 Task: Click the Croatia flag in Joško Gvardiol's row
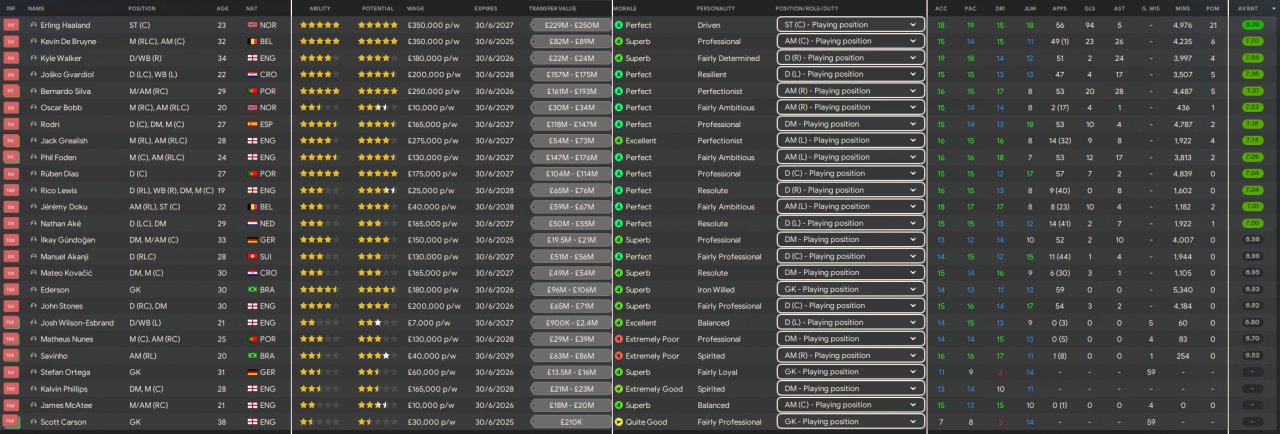tap(251, 74)
